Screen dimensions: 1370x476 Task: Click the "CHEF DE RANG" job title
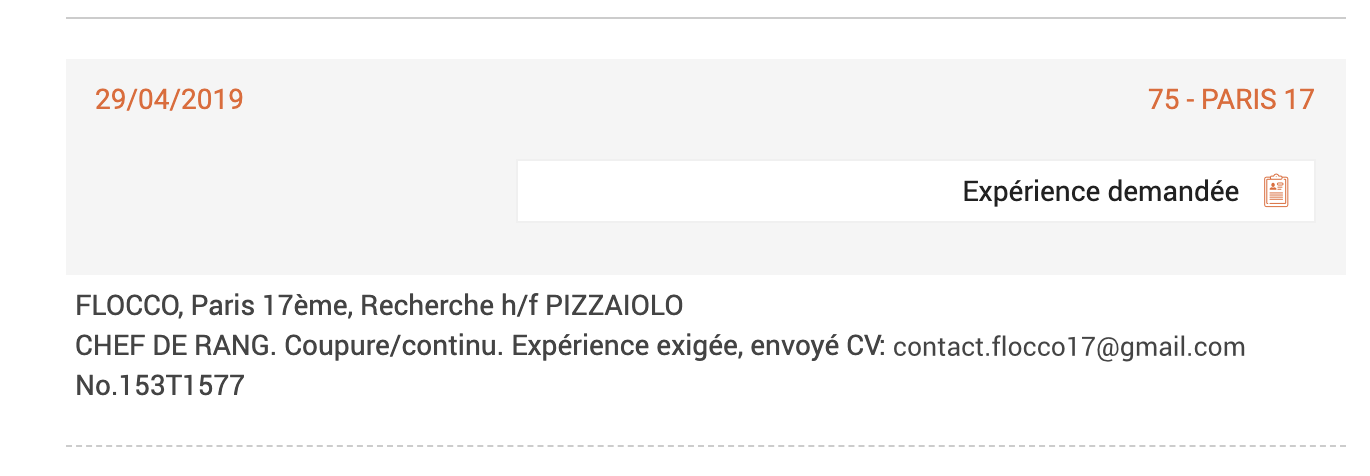[175, 347]
